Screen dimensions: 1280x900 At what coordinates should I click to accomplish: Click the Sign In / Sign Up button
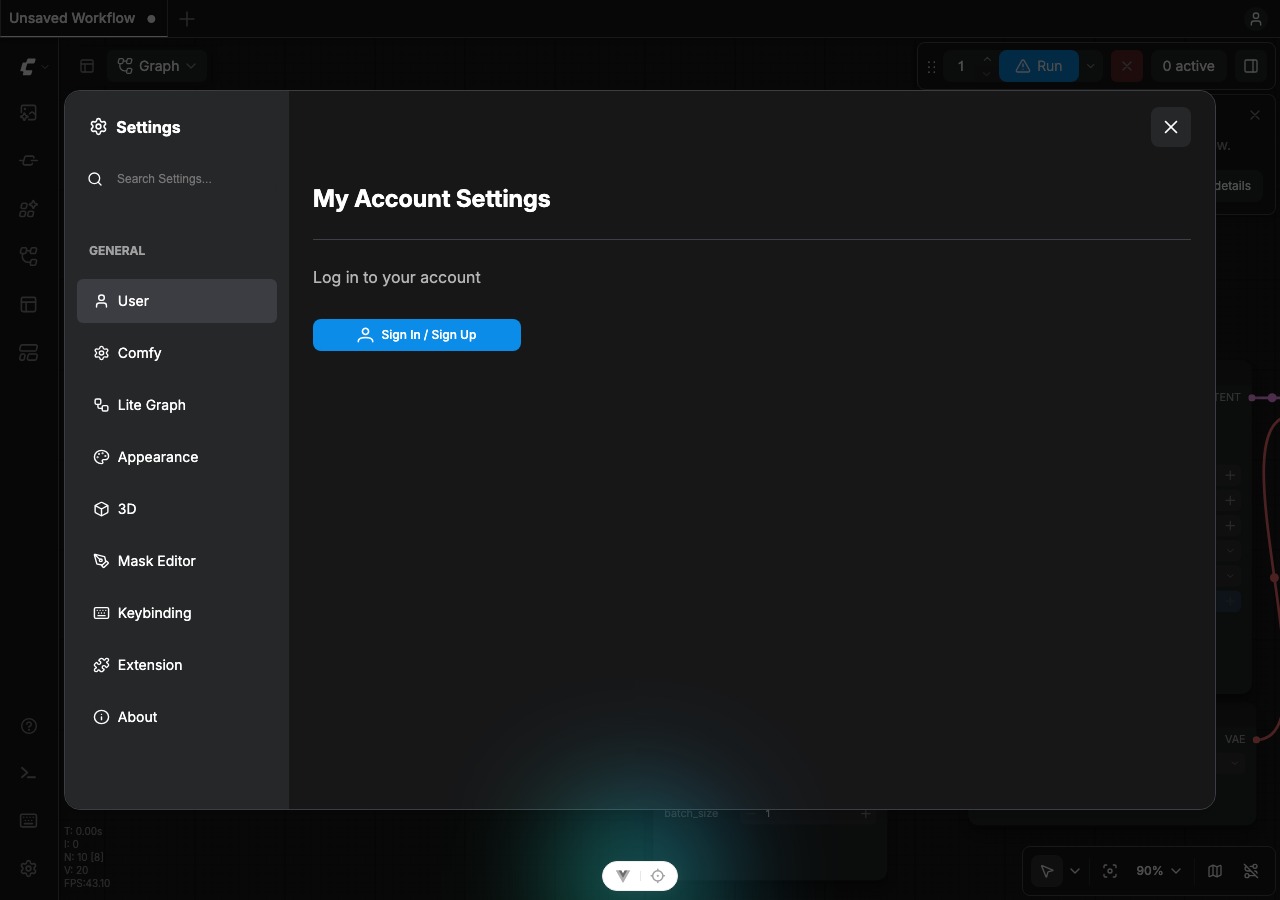click(417, 335)
